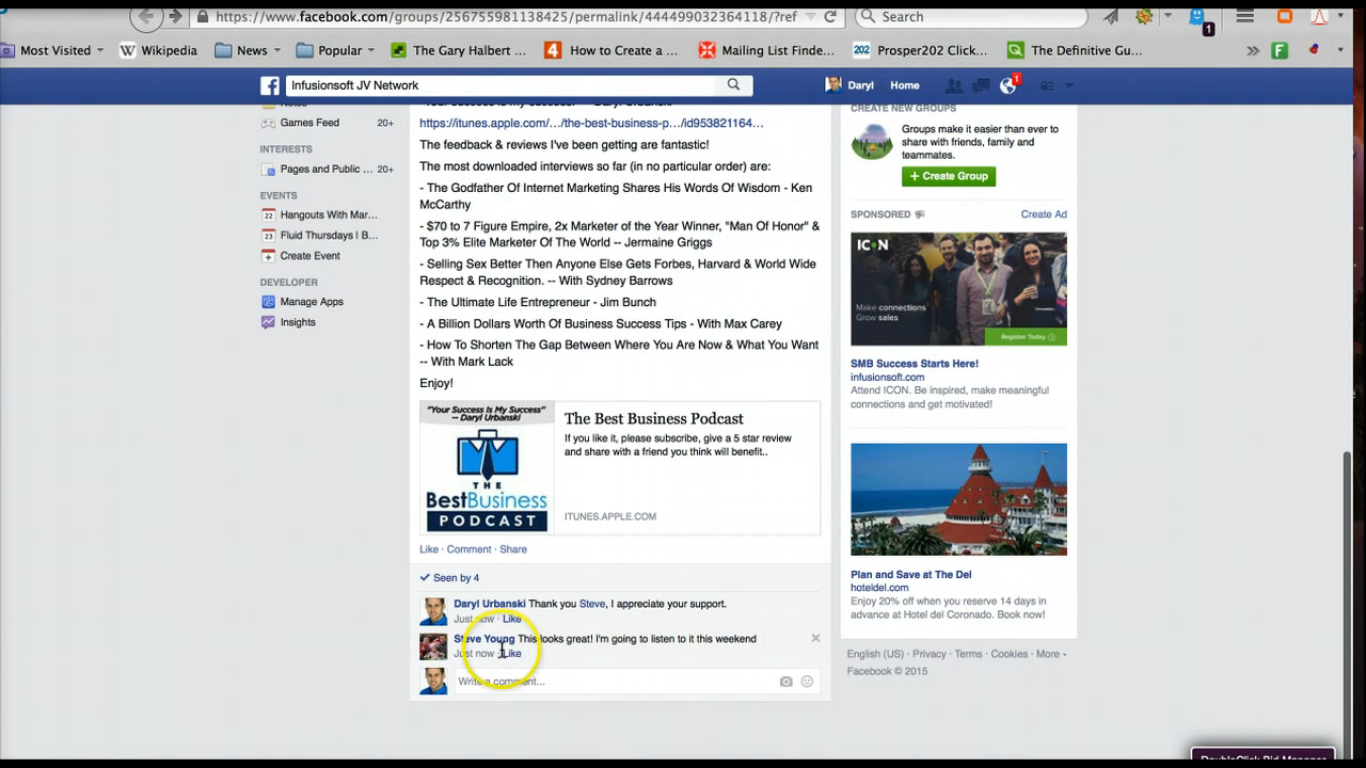This screenshot has width=1366, height=768.
Task: Click the Hotel del Coronado ad image
Action: coord(959,499)
